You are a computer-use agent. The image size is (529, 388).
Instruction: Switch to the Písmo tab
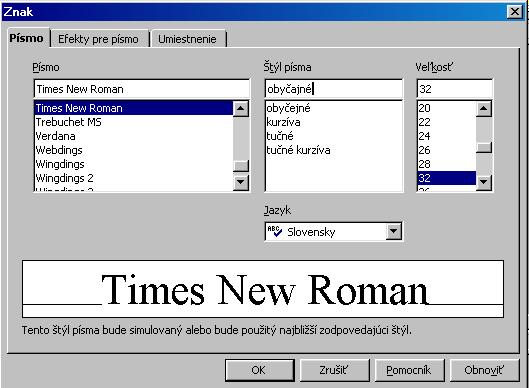tap(27, 38)
